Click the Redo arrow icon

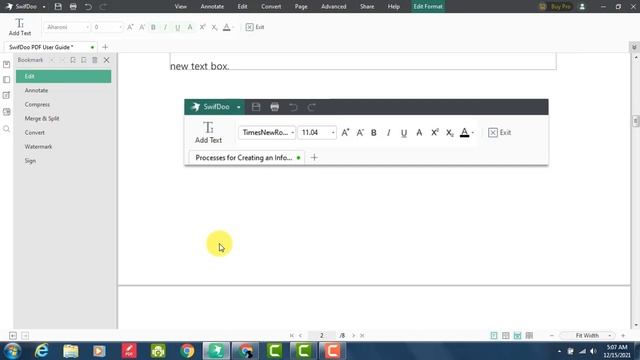tap(103, 7)
